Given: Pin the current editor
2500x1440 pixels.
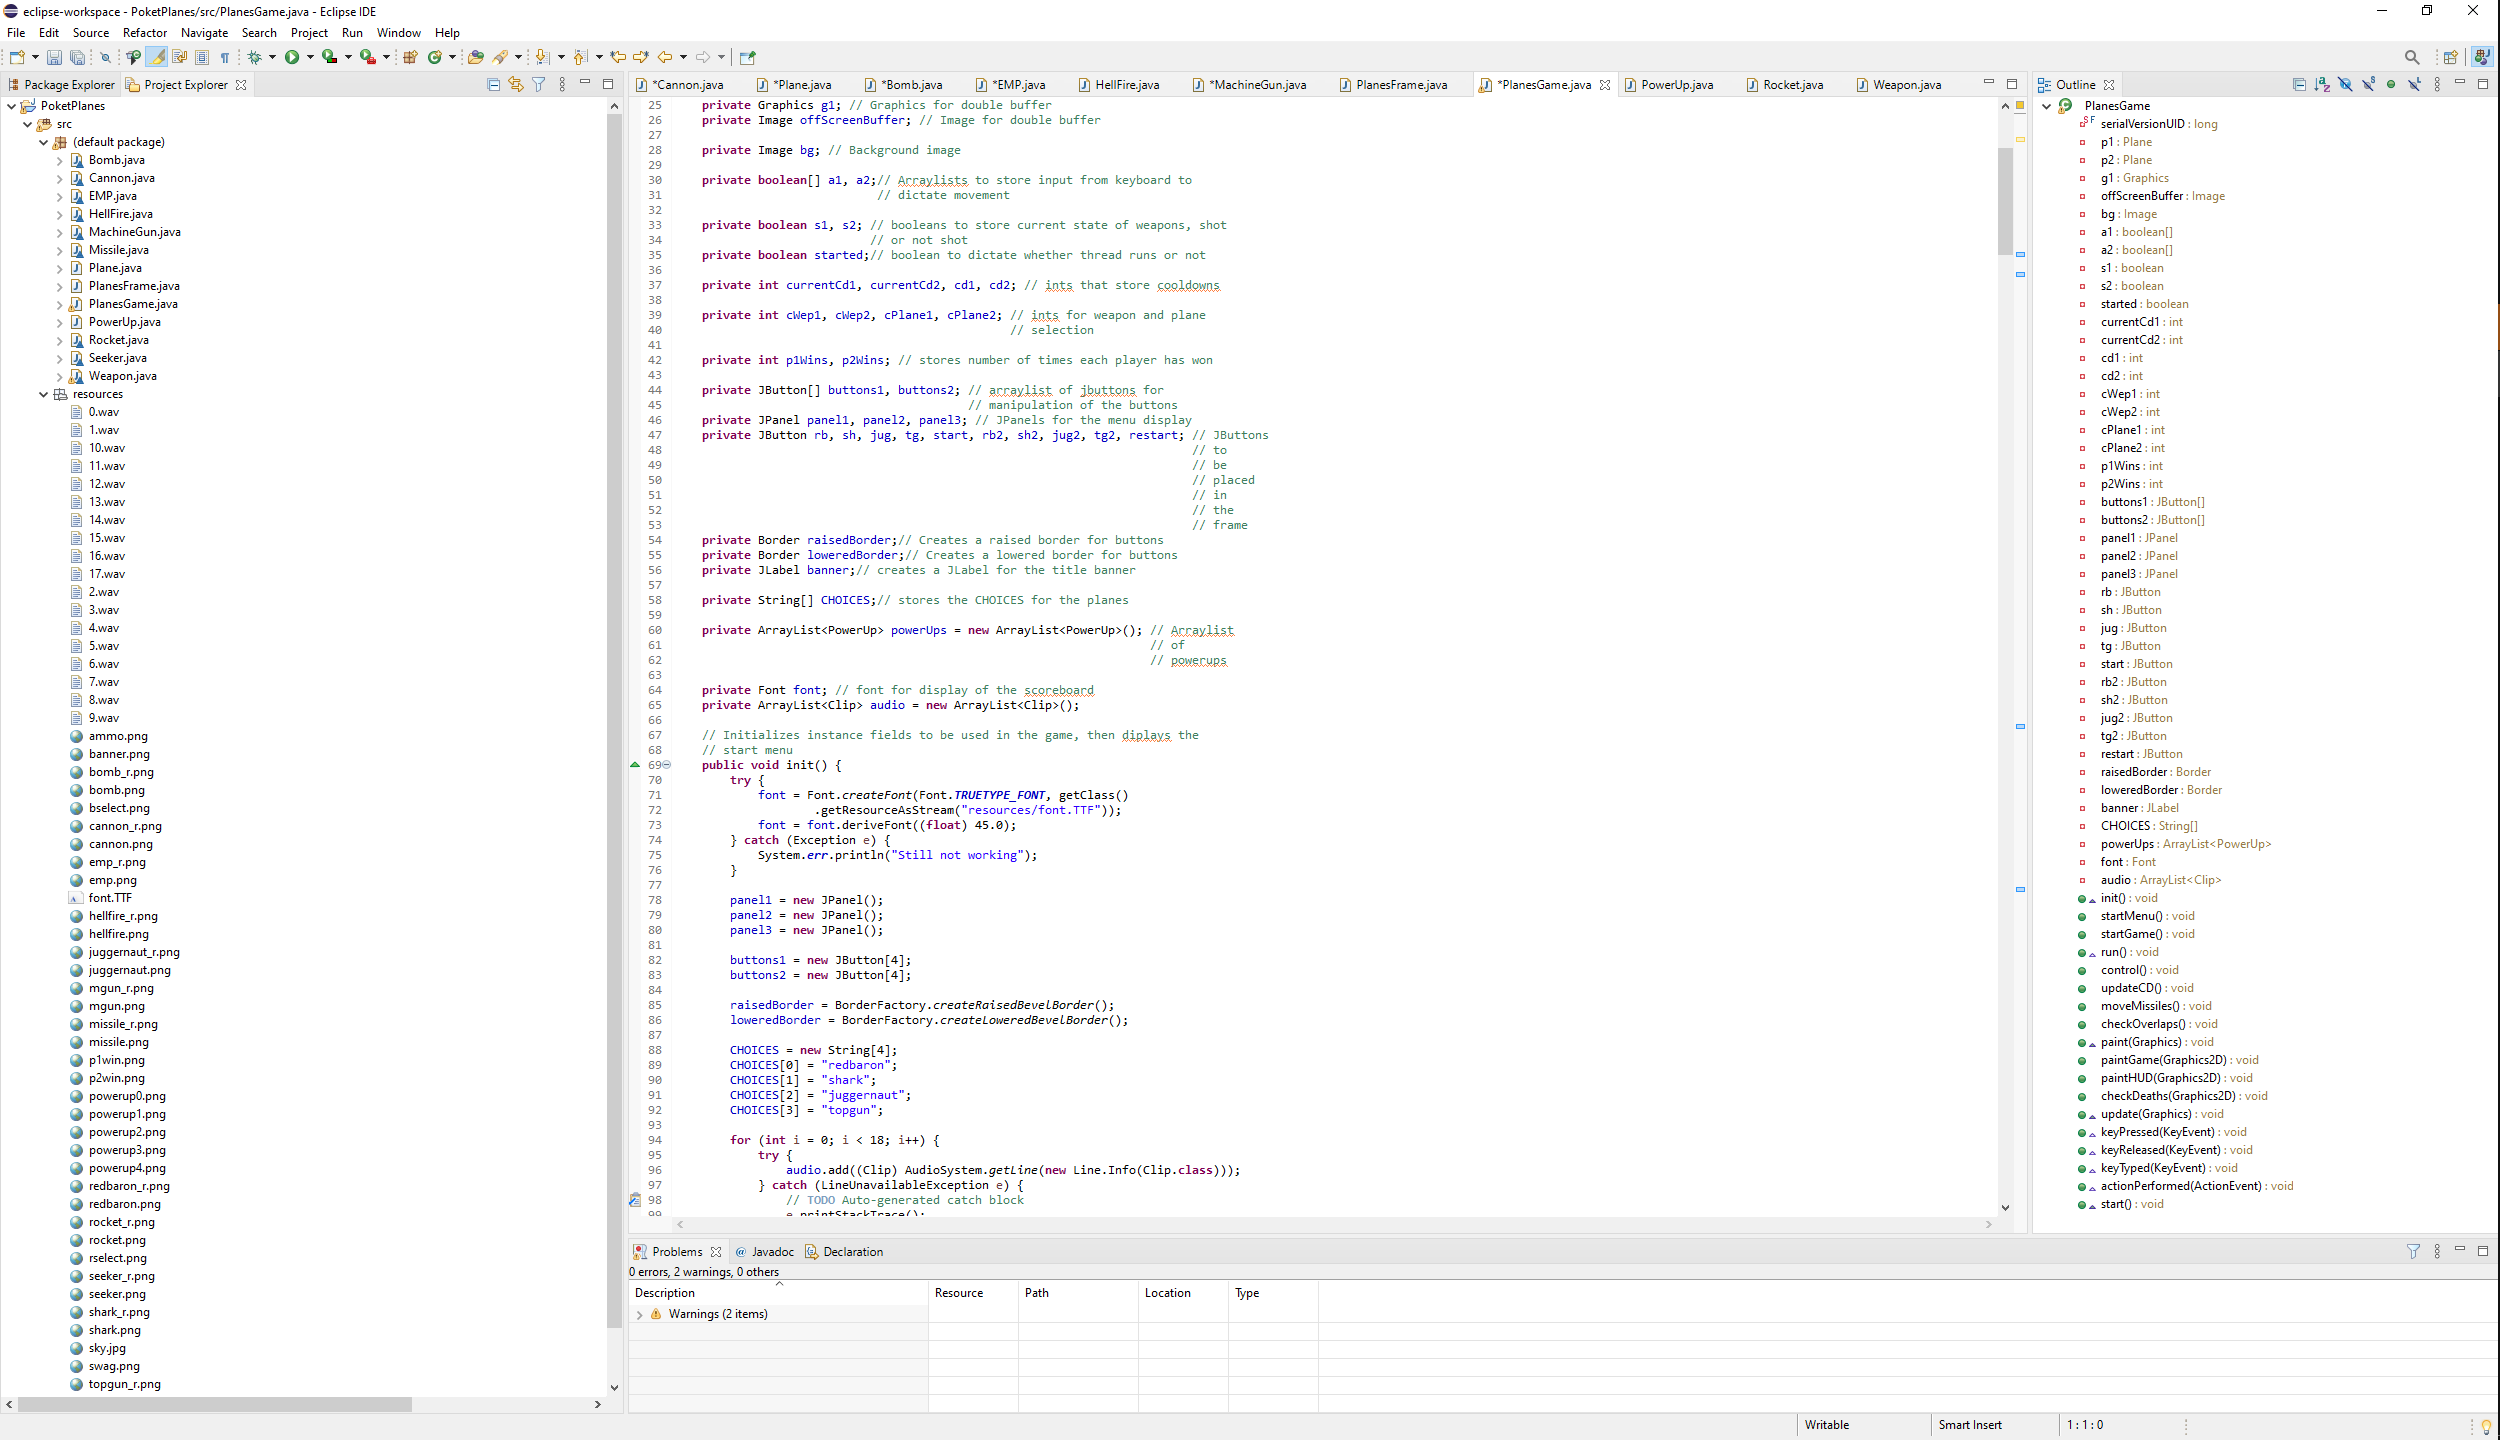Looking at the screenshot, I should pos(745,57).
